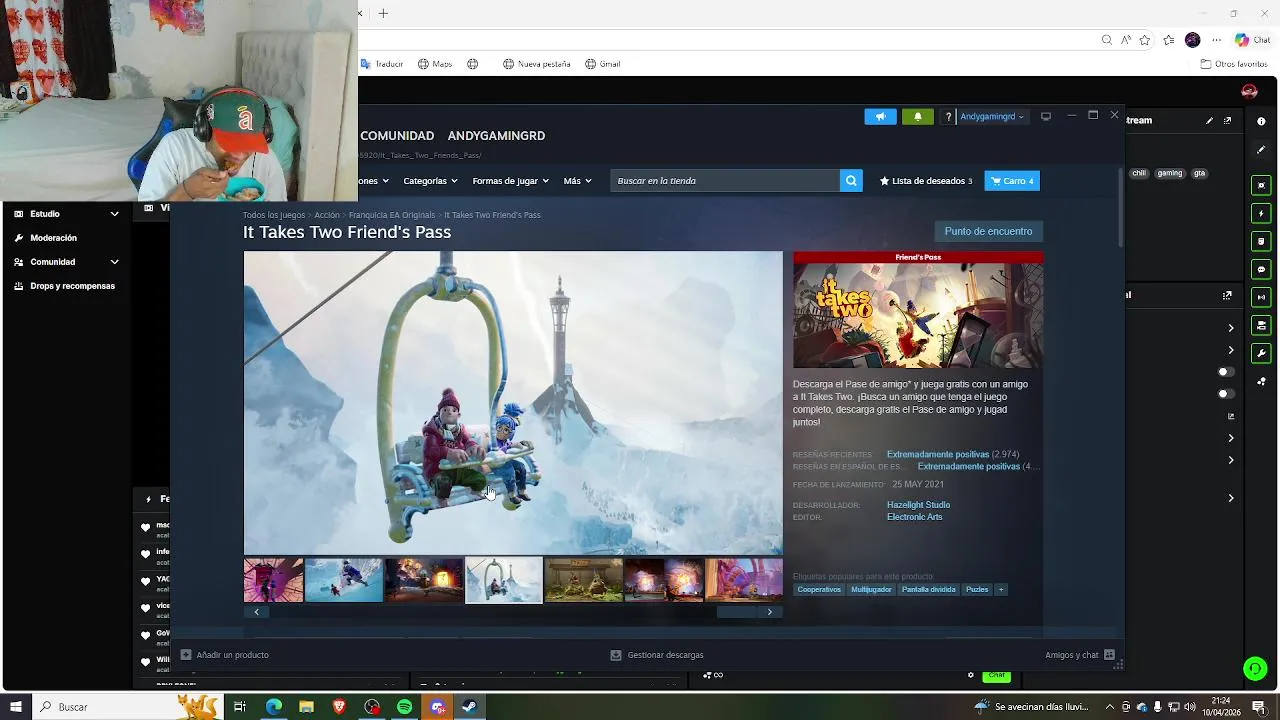This screenshot has height=720, width=1280.
Task: Click the Pantalla dividida tag
Action: [x=929, y=590]
